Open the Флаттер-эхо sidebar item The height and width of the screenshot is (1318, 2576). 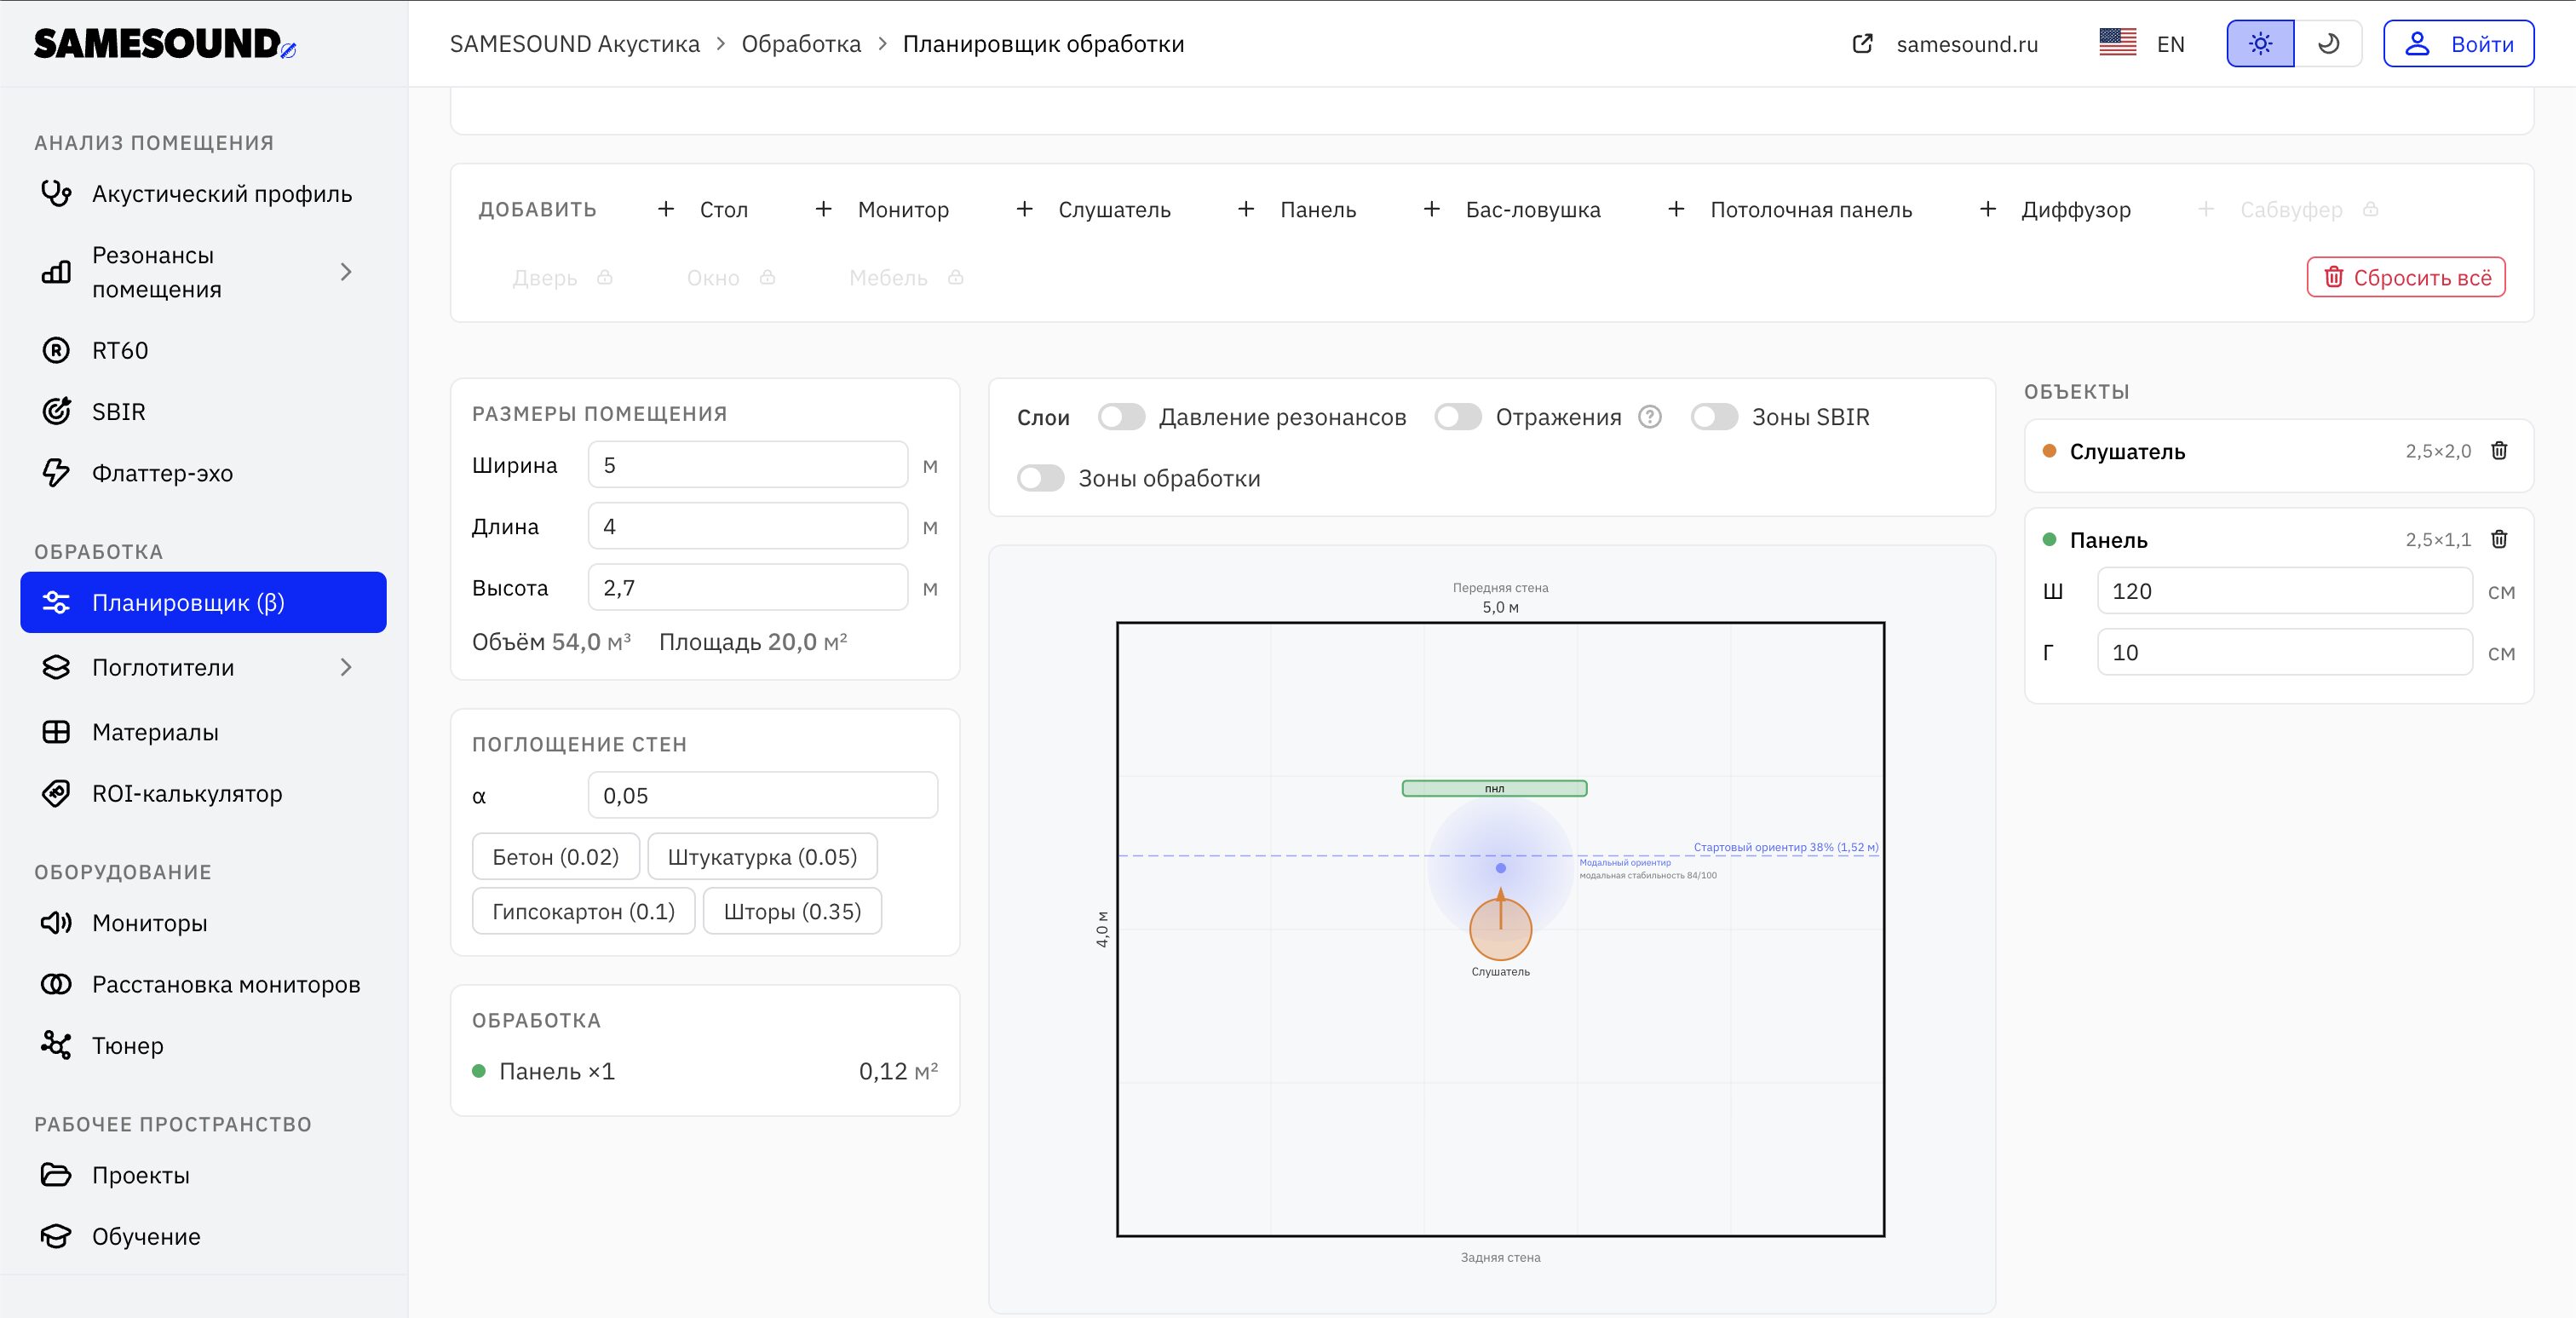(162, 473)
